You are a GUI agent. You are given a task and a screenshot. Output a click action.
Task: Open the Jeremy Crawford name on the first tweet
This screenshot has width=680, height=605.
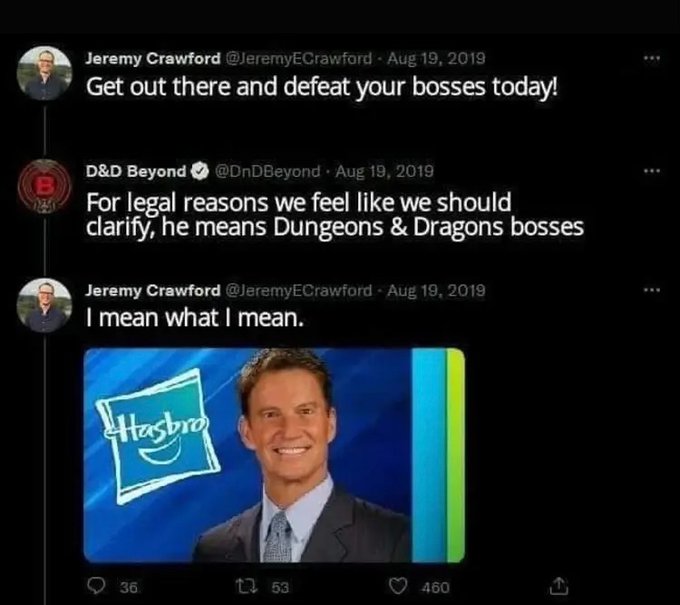click(x=153, y=58)
